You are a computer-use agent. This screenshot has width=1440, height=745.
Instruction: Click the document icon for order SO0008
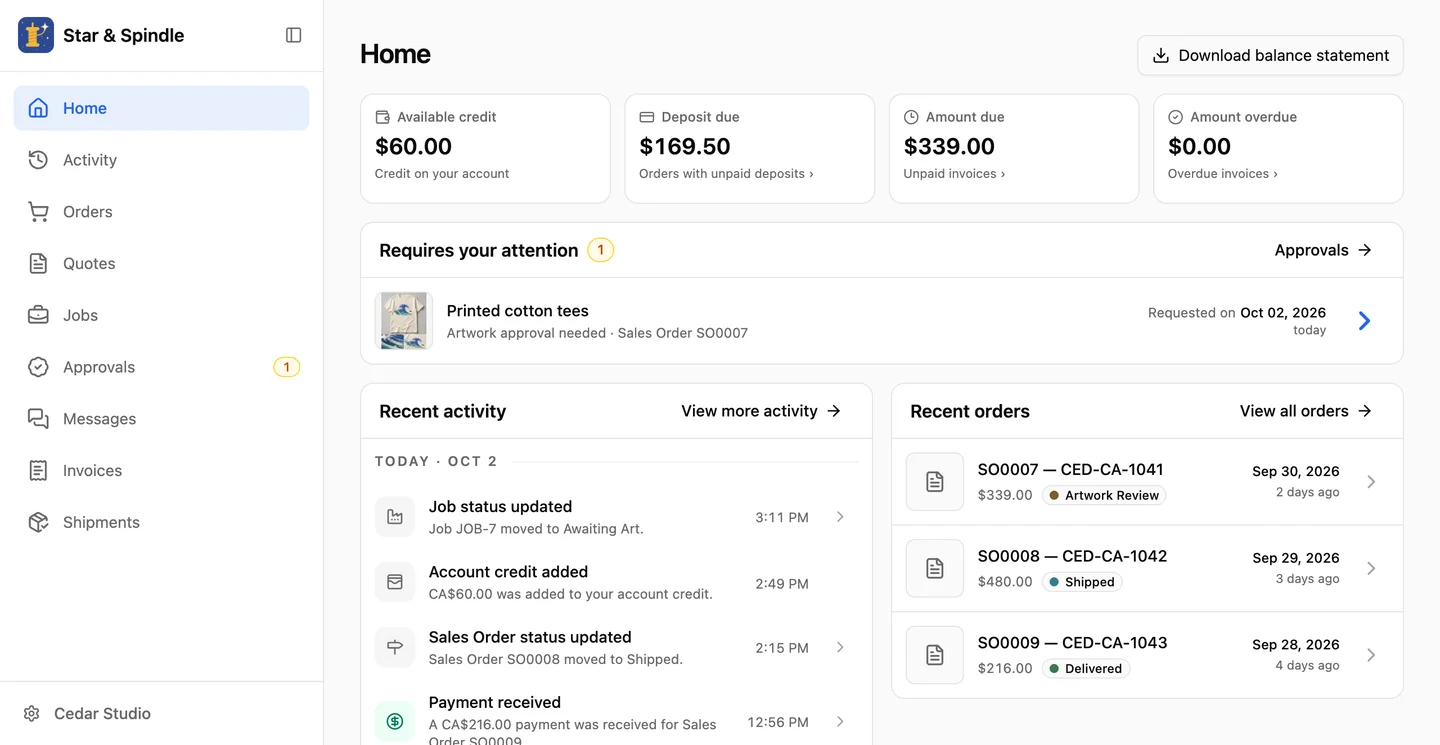[x=935, y=568]
